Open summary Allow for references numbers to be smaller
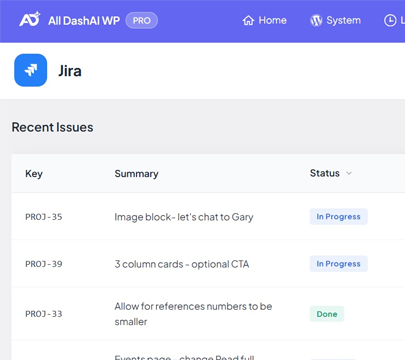The width and height of the screenshot is (405, 360). [x=193, y=314]
